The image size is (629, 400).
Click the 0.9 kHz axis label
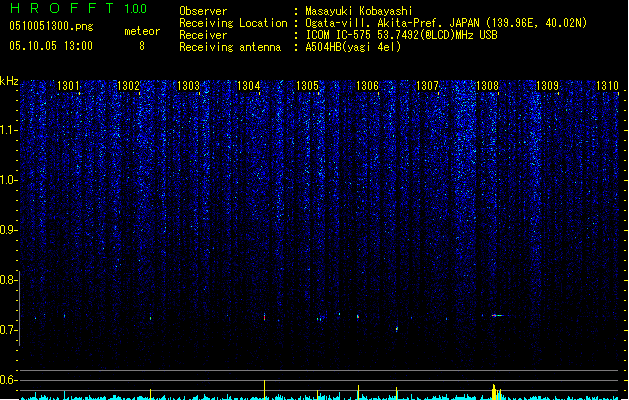tap(8, 229)
